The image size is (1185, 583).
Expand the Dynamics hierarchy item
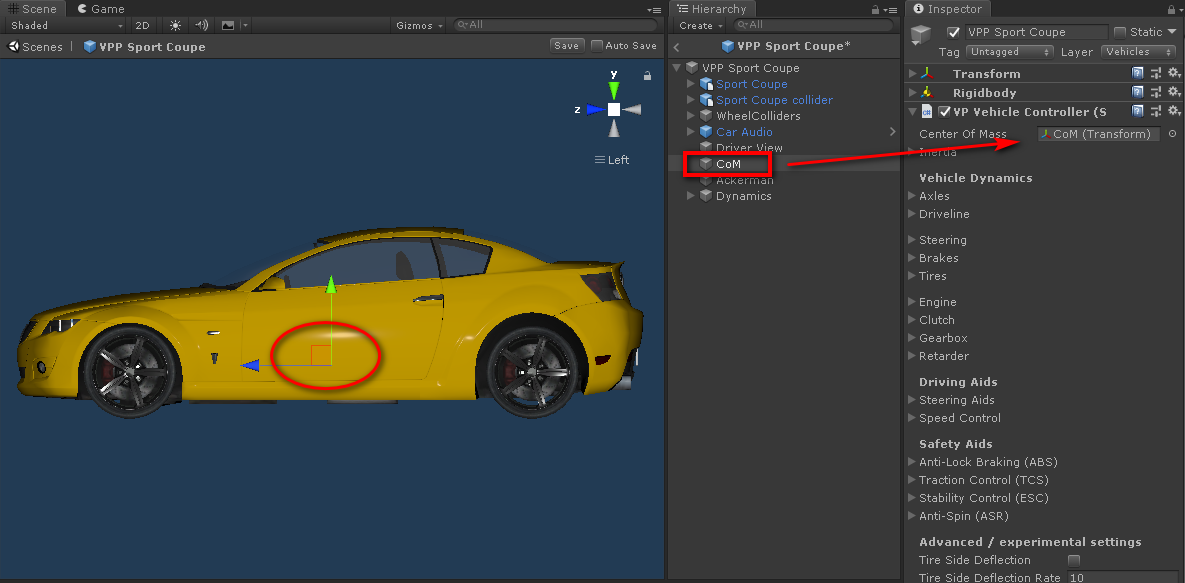coord(691,196)
